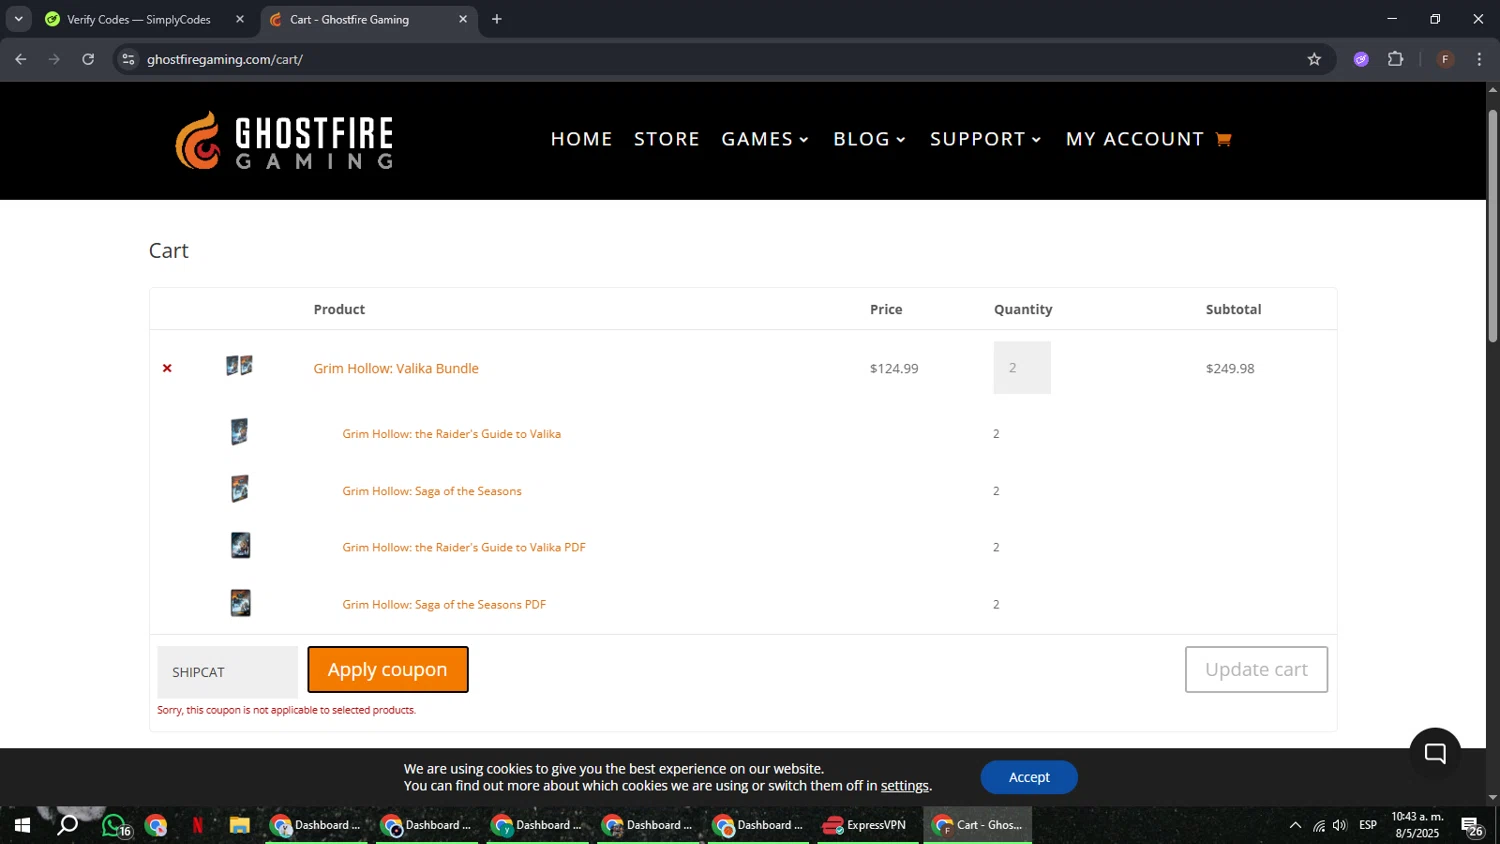Reload the page
1500x844 pixels.
(x=88, y=59)
